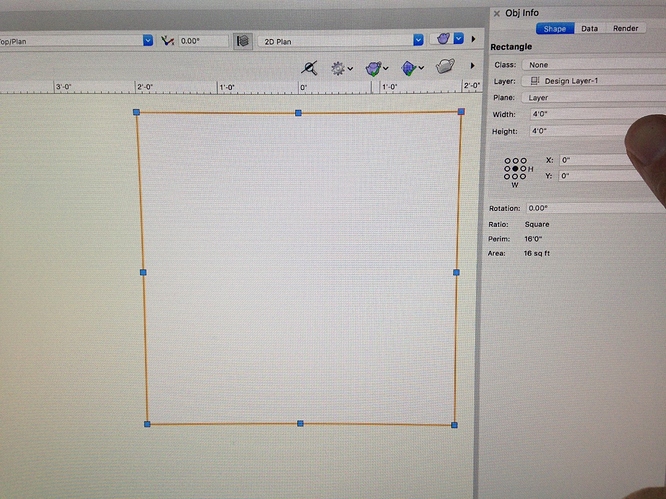
Task: Click the ruler origin label 0"
Action: pos(303,88)
